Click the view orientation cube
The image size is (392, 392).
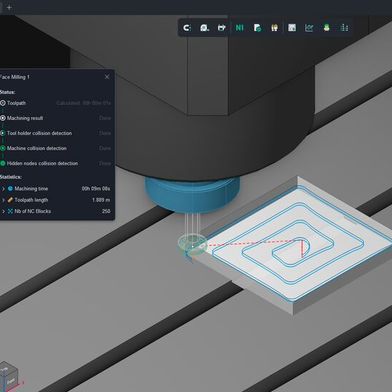[9, 376]
